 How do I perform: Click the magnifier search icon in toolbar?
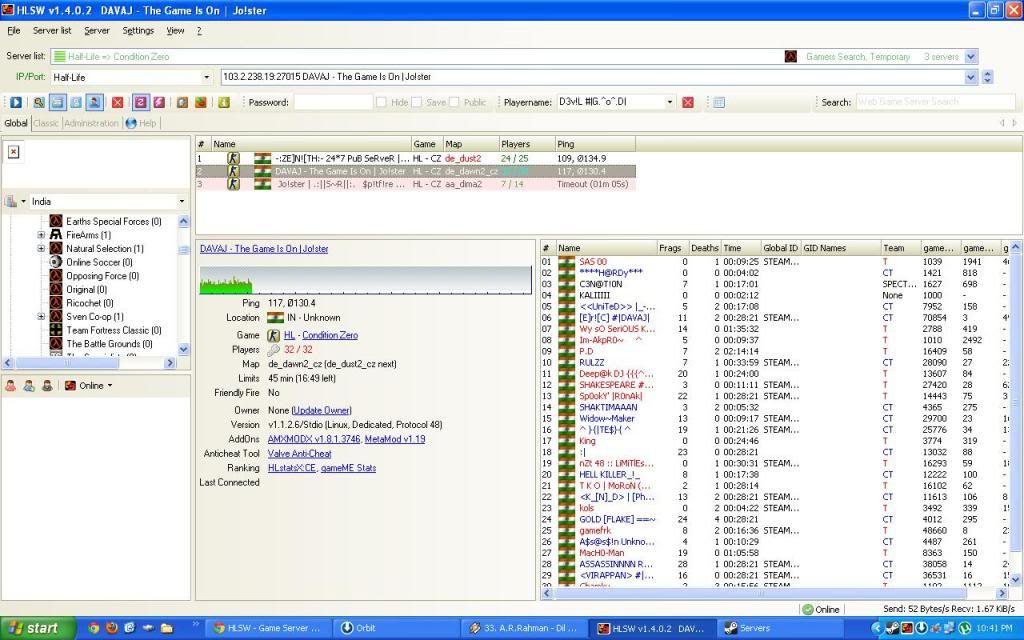(x=39, y=102)
